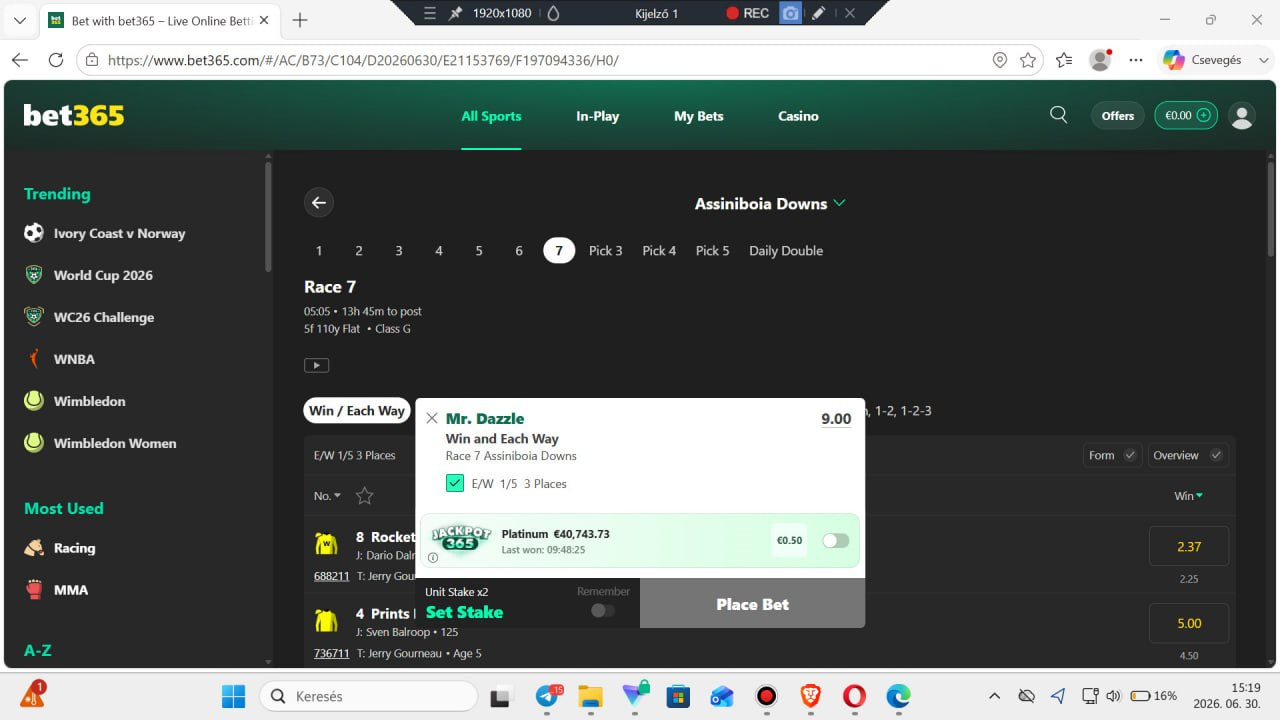The height and width of the screenshot is (720, 1280).
Task: Select the 5.00 odds for Prints runner
Action: click(x=1189, y=624)
